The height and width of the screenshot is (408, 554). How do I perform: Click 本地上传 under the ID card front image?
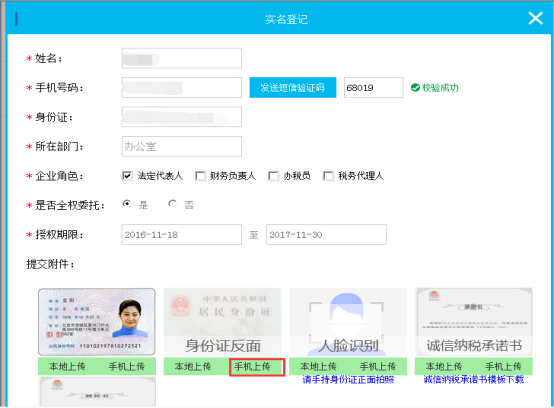coord(67,366)
